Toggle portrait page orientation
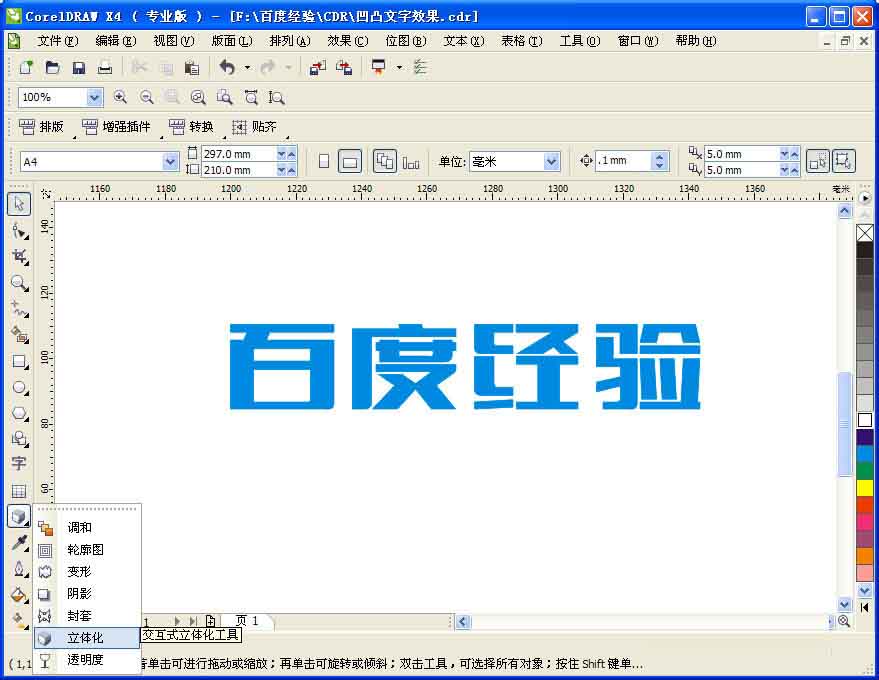Image resolution: width=879 pixels, height=680 pixels. [x=324, y=162]
